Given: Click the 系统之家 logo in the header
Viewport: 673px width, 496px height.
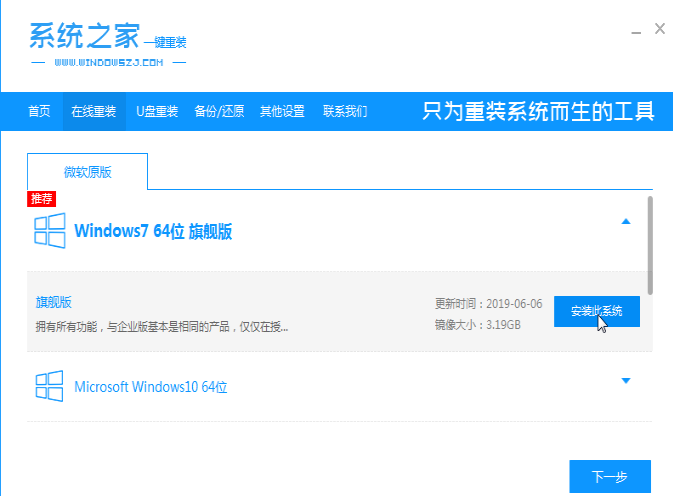Looking at the screenshot, I should click(108, 44).
